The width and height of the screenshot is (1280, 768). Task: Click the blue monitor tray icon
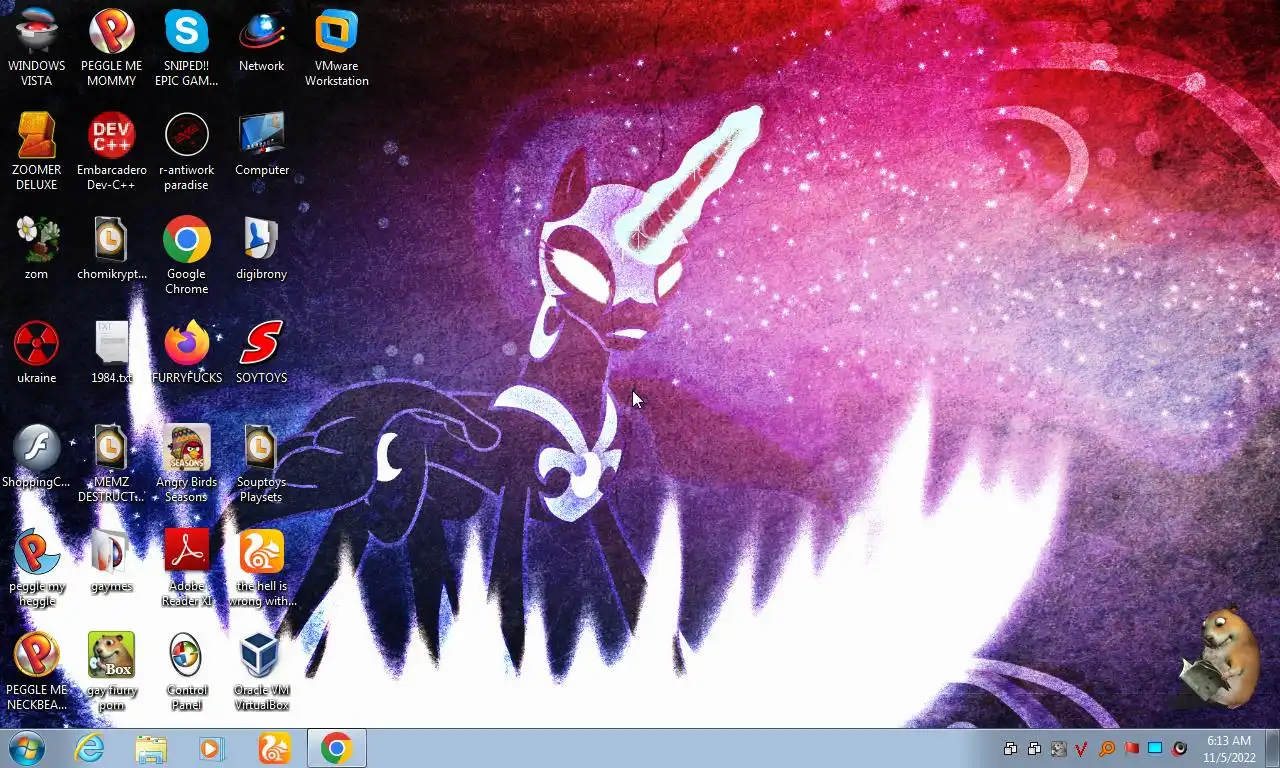click(x=1155, y=749)
